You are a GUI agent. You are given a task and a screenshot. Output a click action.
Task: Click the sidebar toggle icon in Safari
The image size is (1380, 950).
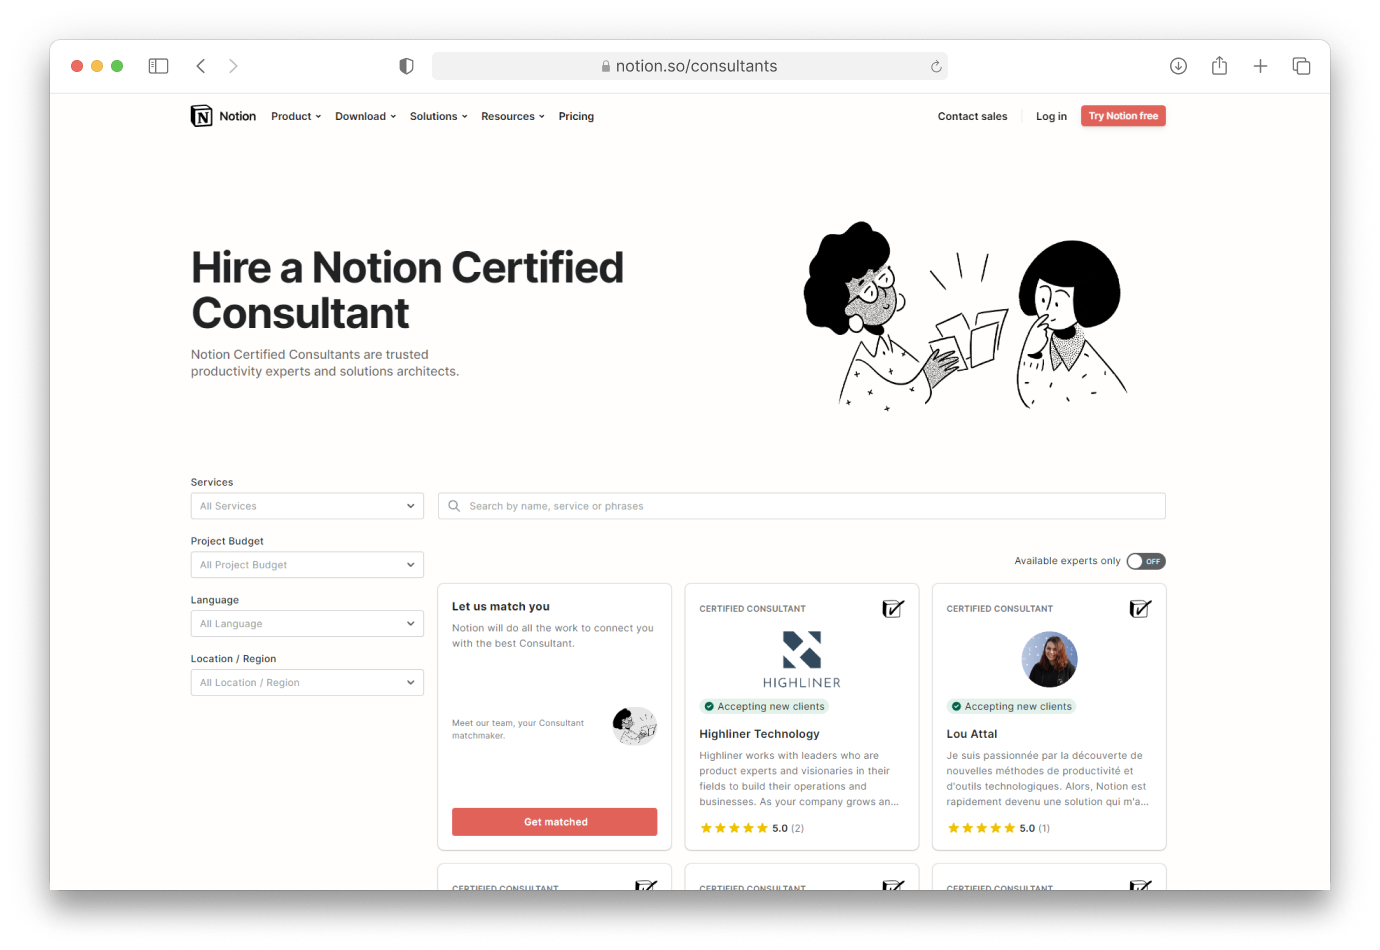pos(158,65)
